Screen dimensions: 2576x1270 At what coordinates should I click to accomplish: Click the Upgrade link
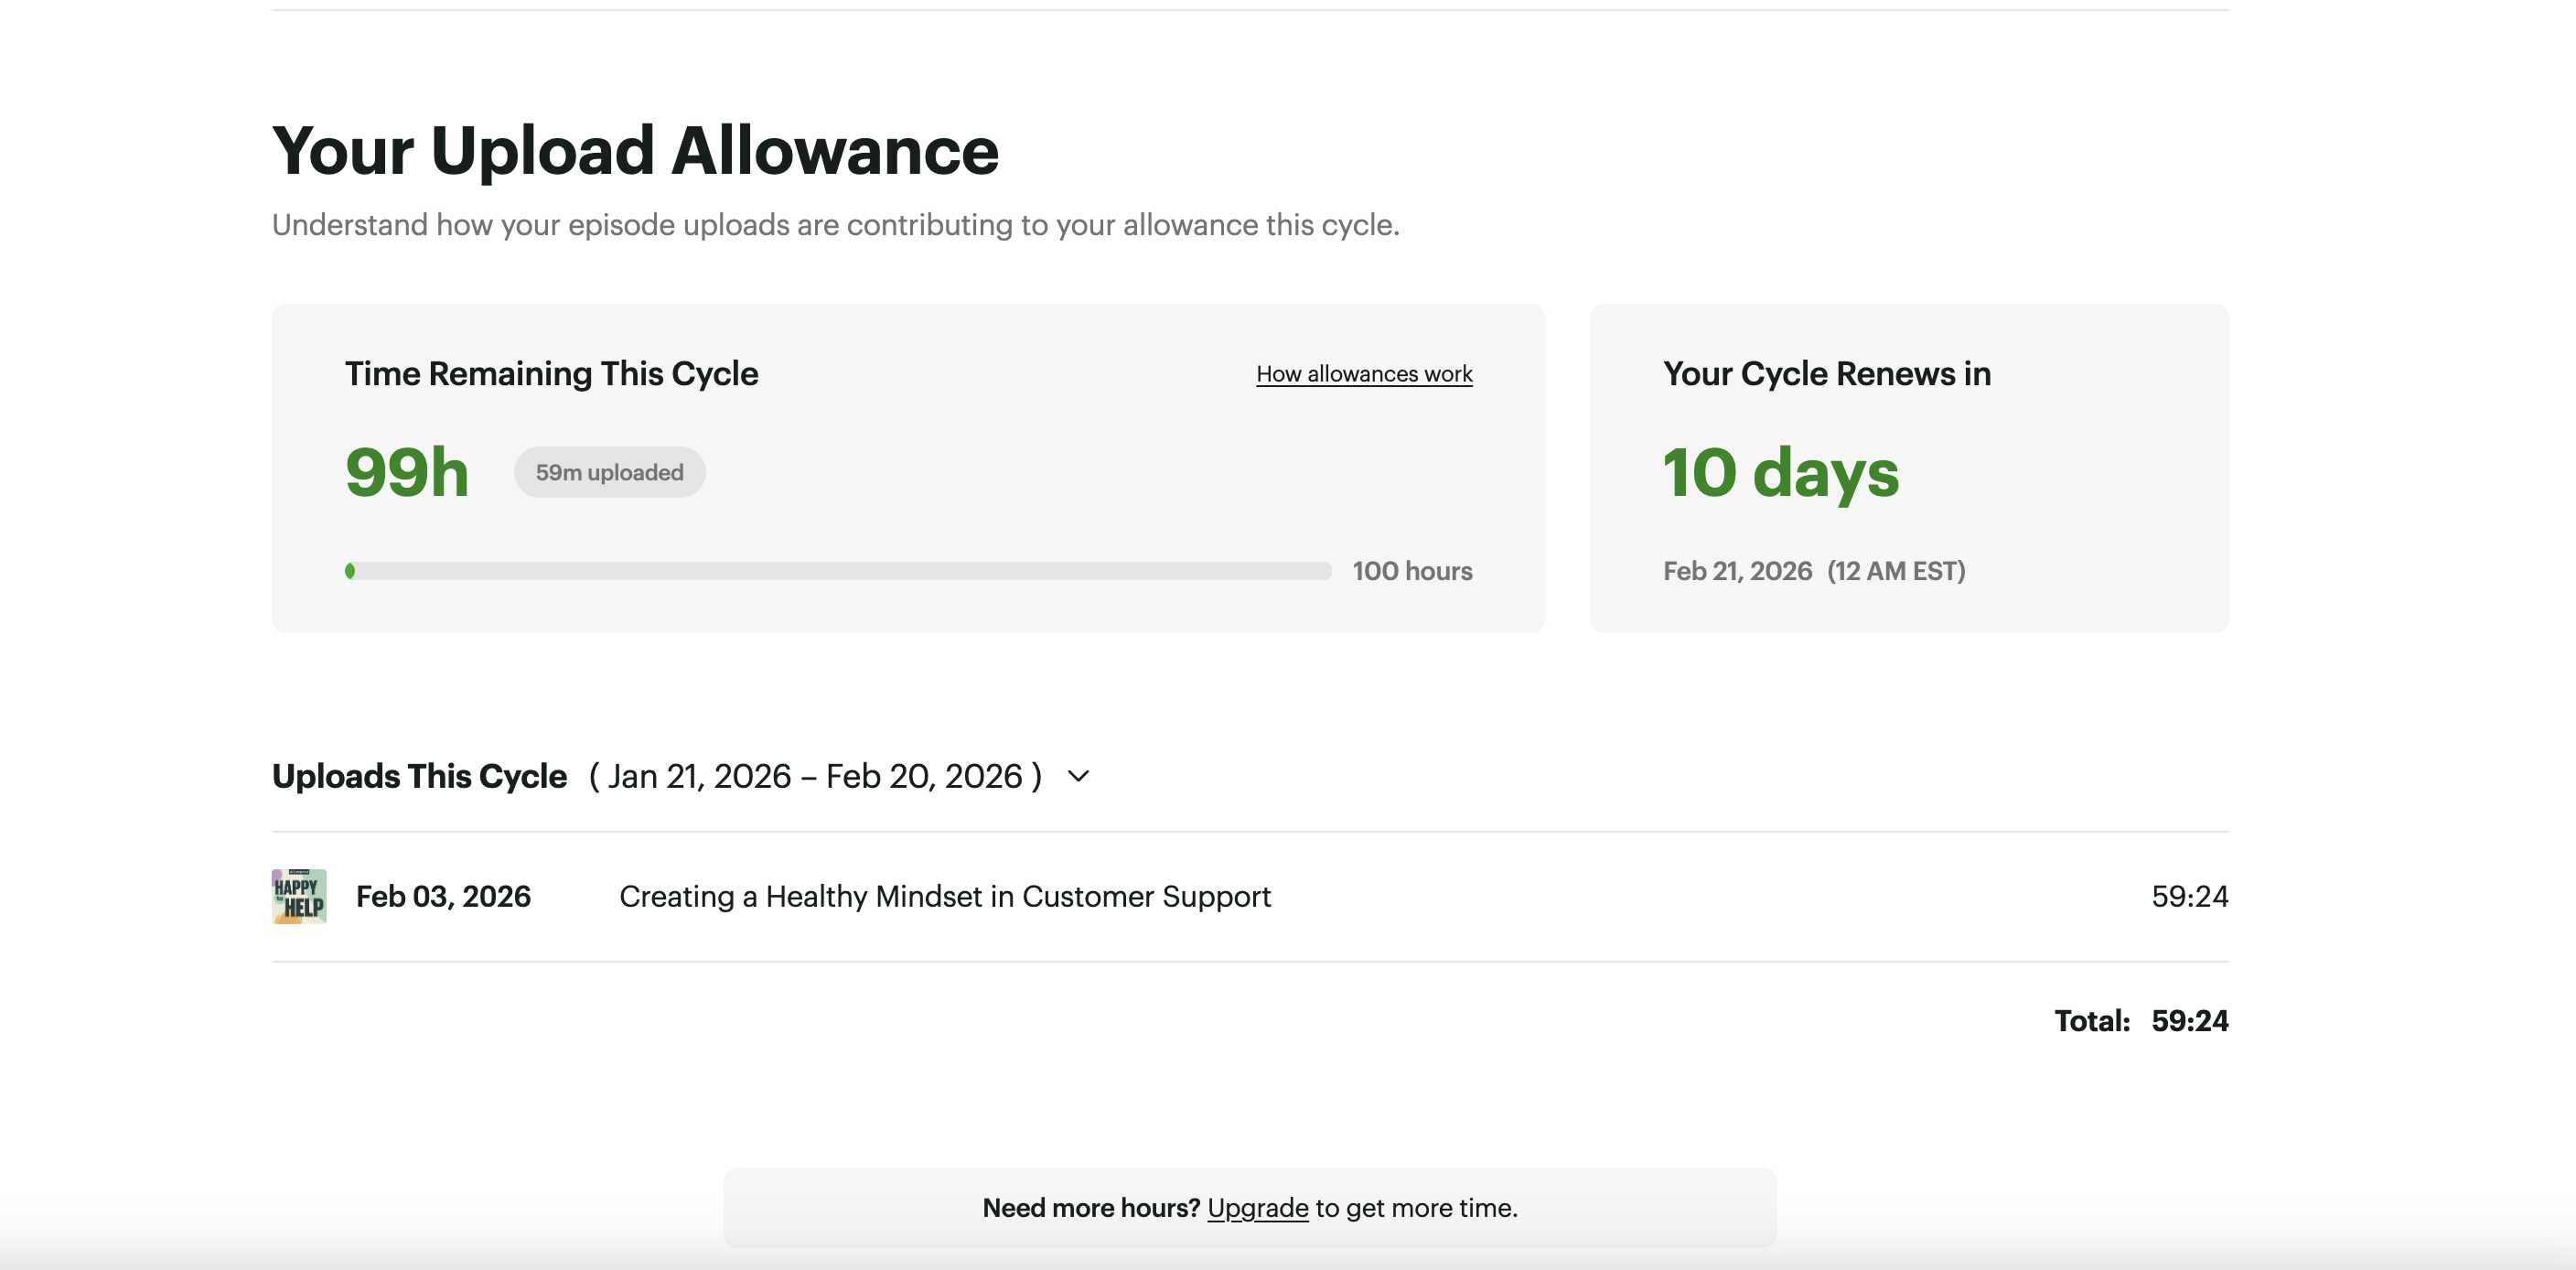[x=1257, y=1208]
